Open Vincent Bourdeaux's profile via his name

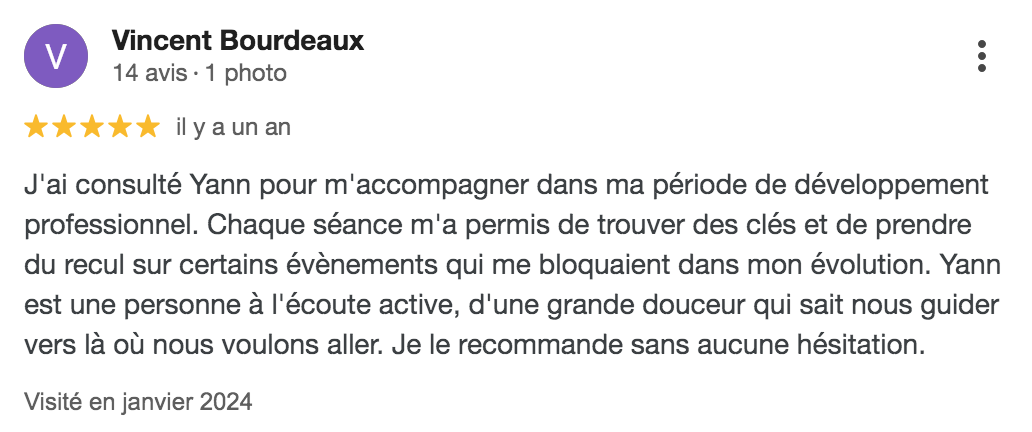tap(238, 41)
